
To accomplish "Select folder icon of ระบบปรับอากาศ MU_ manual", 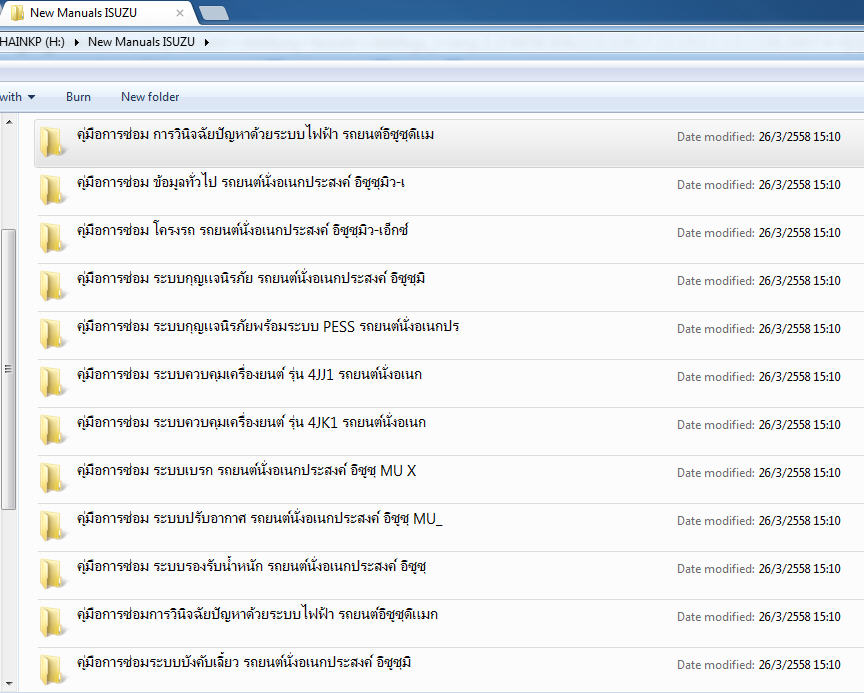I will click(x=52, y=526).
